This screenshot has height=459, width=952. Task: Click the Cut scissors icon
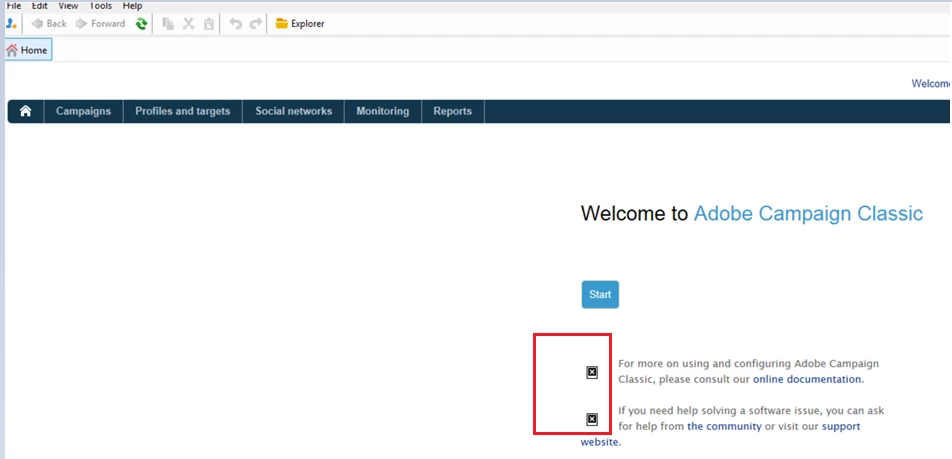pyautogui.click(x=188, y=24)
